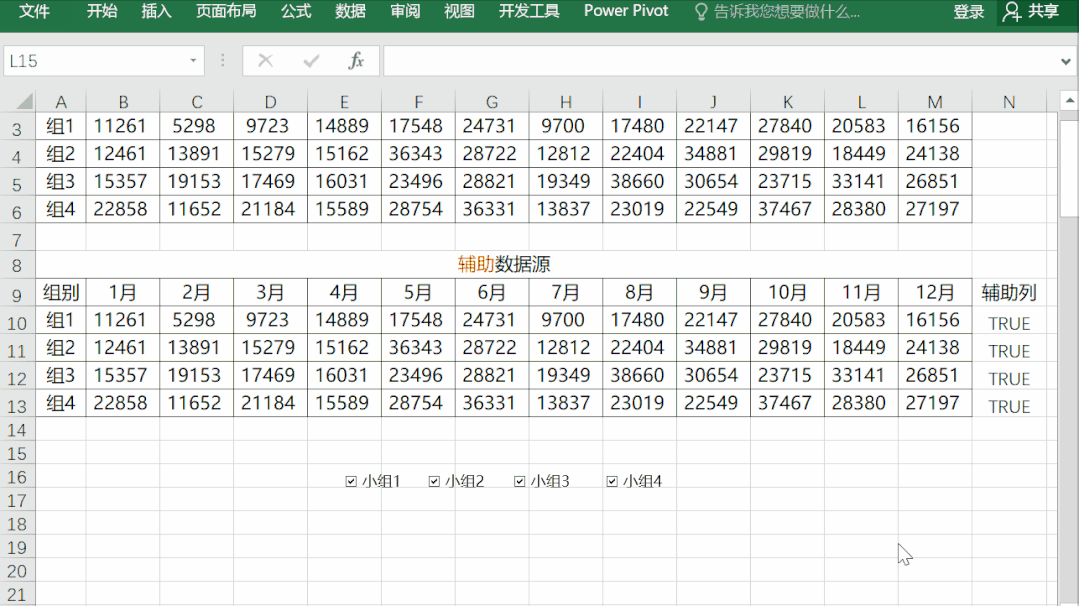Screen dimensions: 1079x606
Task: Switch to the 公式 Formulas tab
Action: 296,12
